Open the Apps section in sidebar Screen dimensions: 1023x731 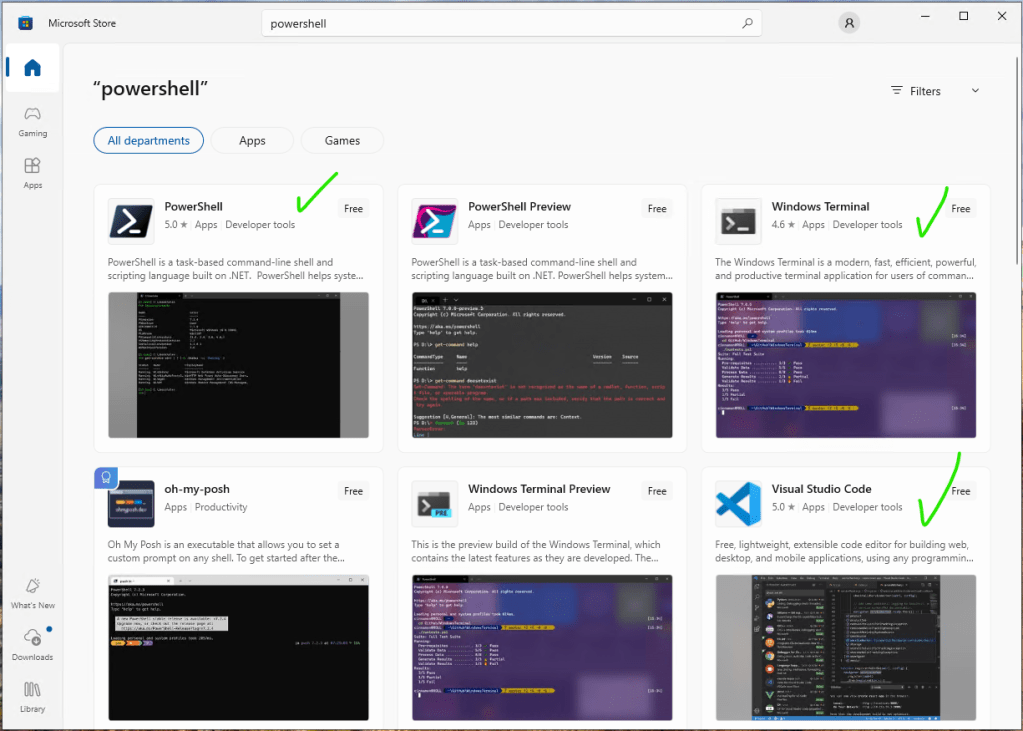pos(32,173)
